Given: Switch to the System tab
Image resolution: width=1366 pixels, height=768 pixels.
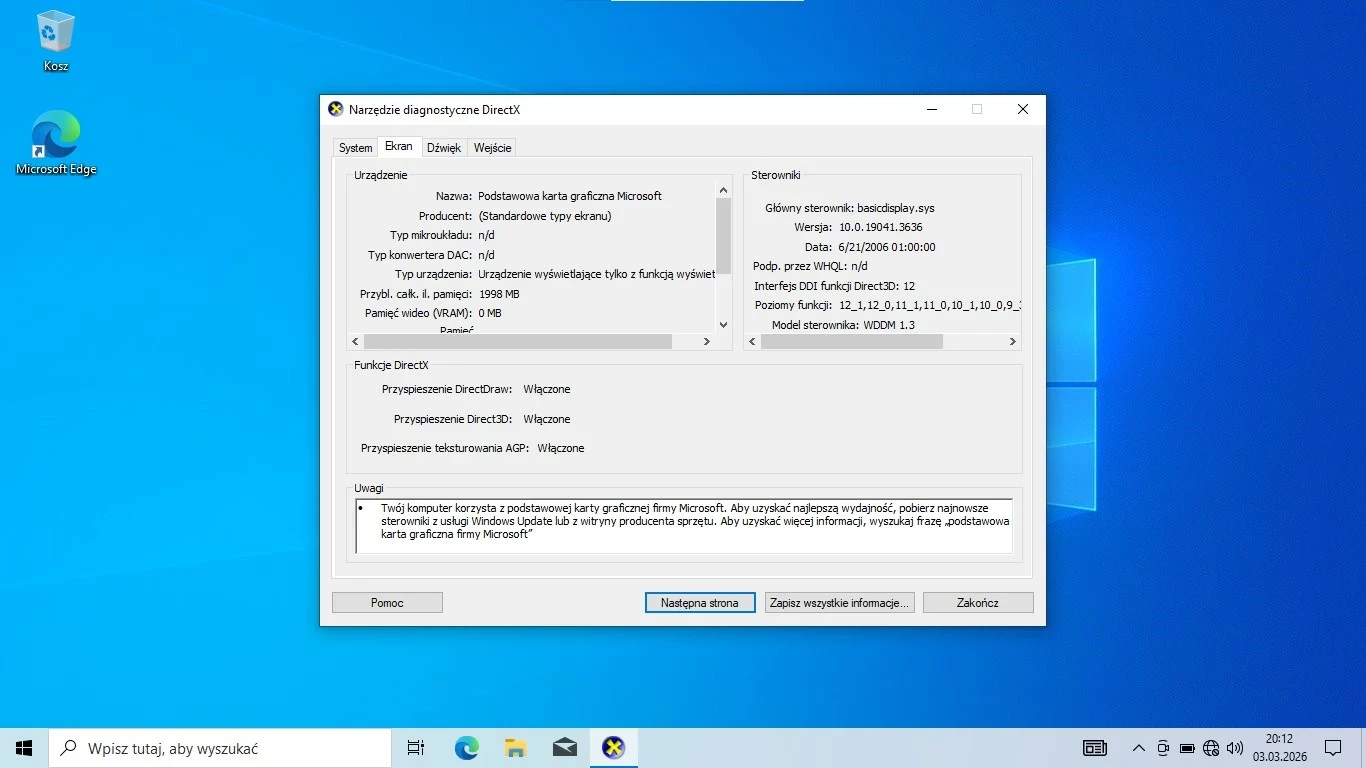Looking at the screenshot, I should click(355, 147).
